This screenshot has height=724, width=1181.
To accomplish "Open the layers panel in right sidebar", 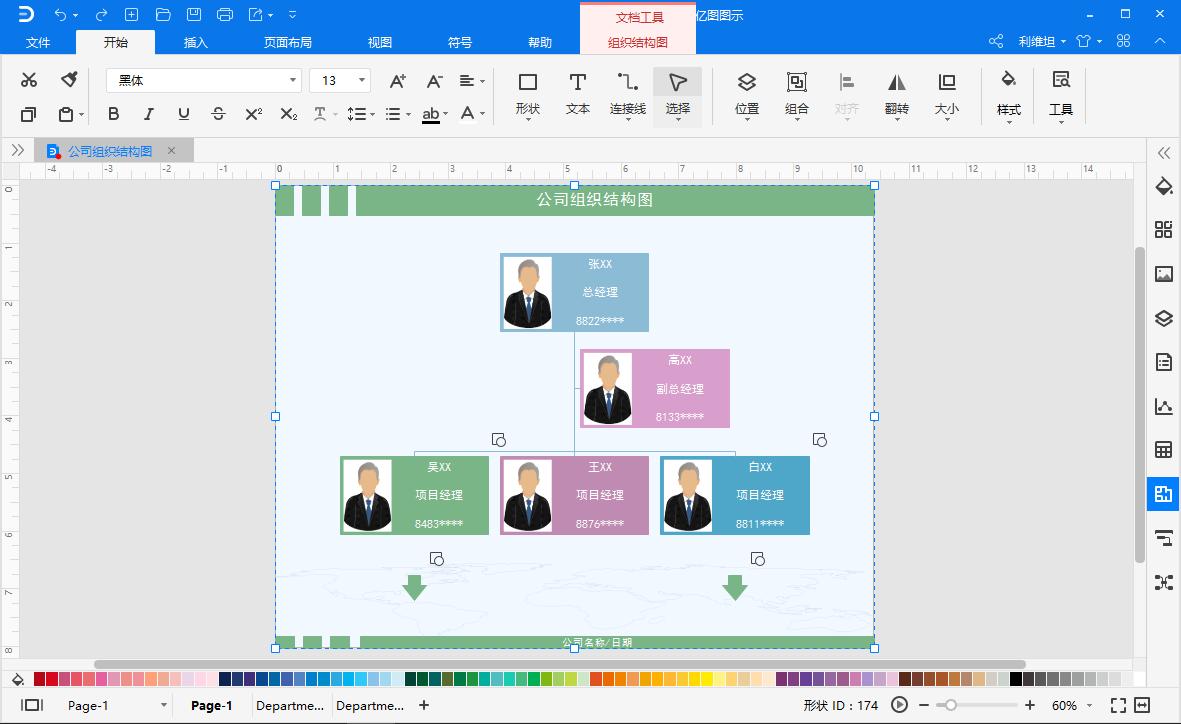I will [x=1164, y=318].
